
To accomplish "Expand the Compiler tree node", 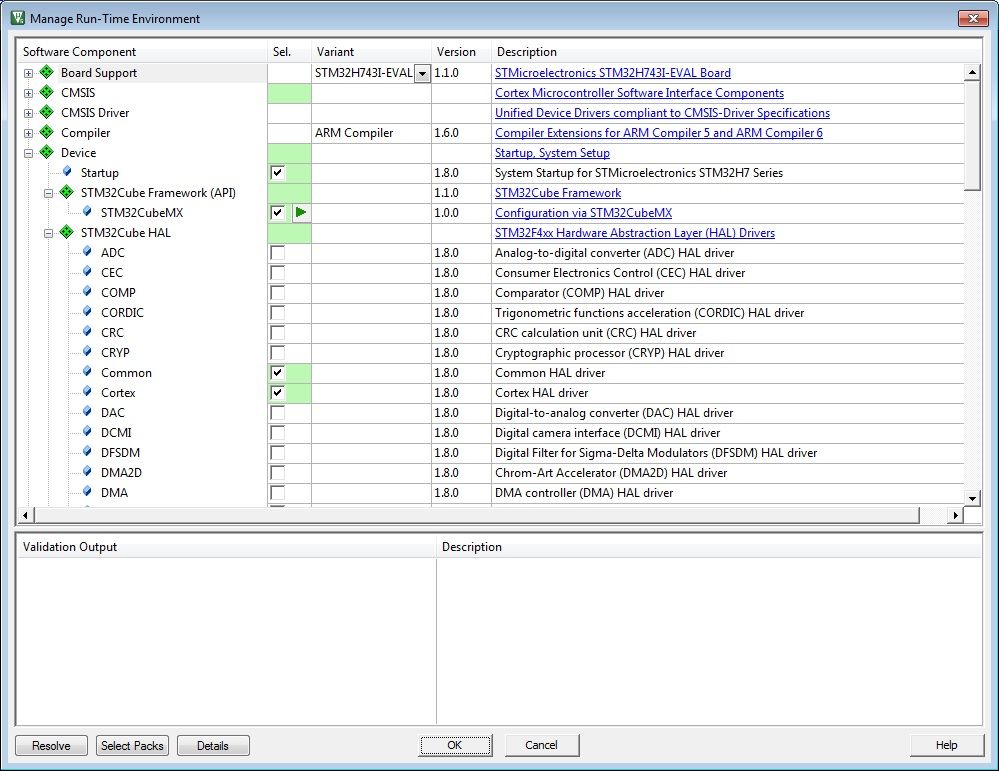I will (28, 133).
